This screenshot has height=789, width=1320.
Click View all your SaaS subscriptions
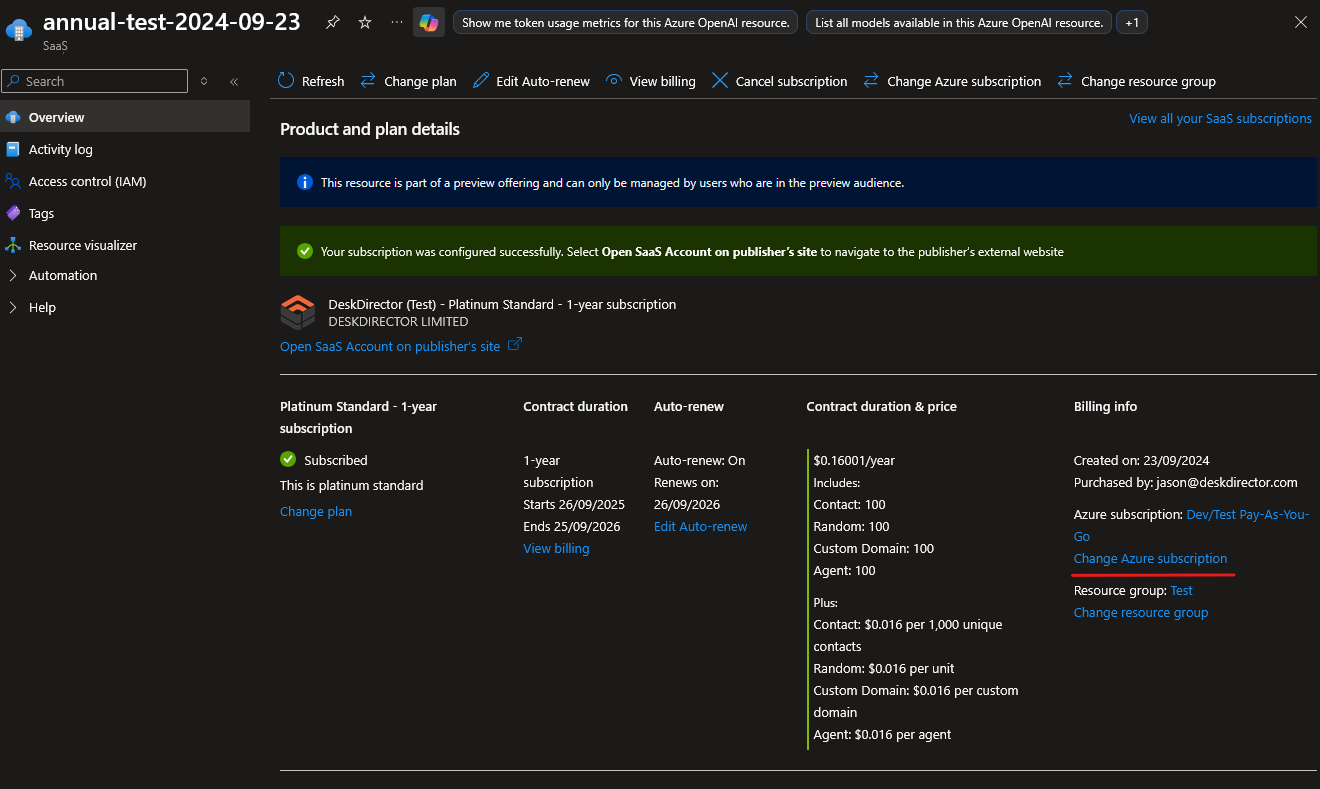tap(1220, 118)
